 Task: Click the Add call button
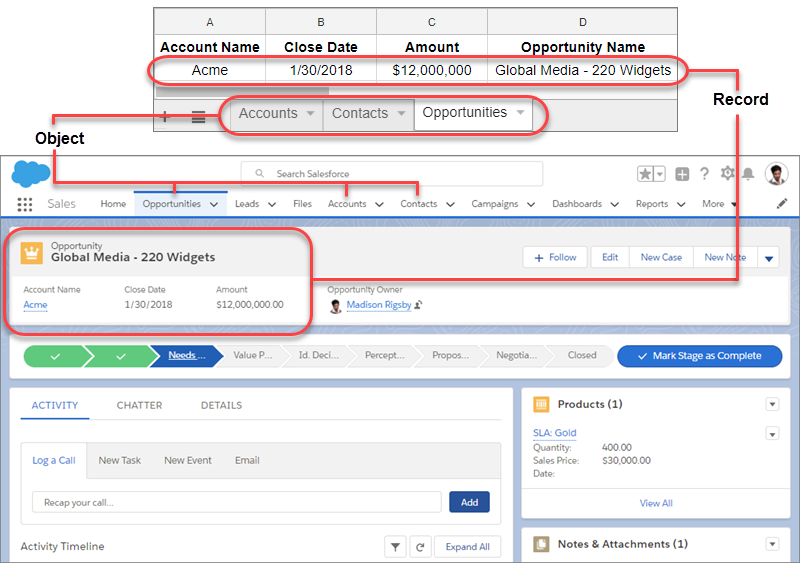coord(469,502)
